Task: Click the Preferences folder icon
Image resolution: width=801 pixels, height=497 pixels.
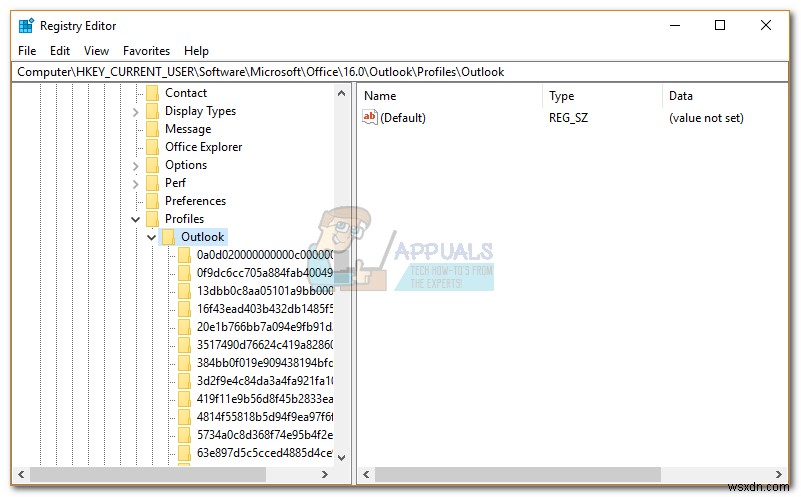Action: pos(152,201)
